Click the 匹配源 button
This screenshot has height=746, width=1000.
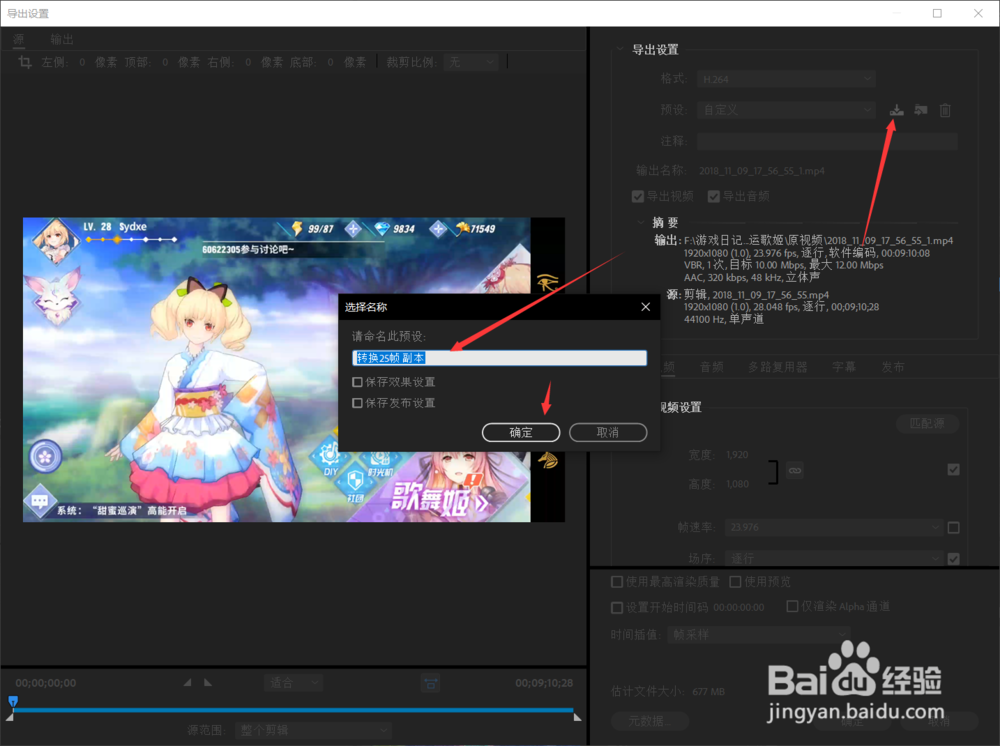point(927,423)
